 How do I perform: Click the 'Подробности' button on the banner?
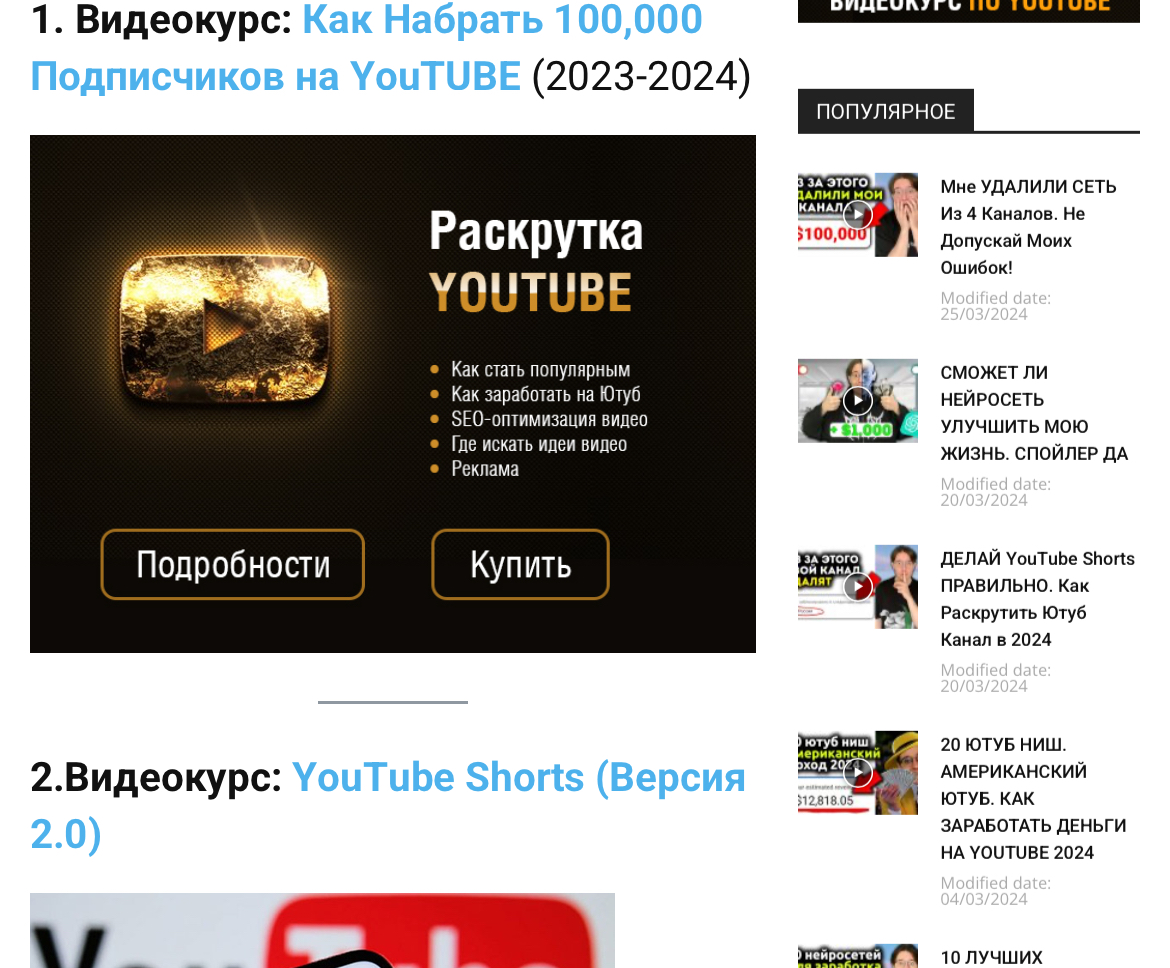click(233, 564)
